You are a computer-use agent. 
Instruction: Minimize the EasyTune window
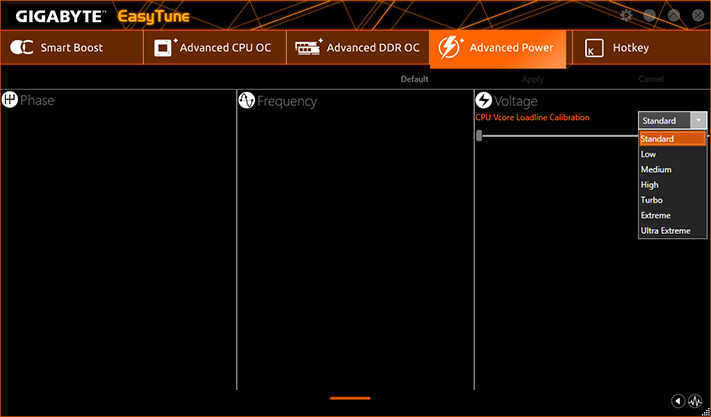(x=650, y=16)
